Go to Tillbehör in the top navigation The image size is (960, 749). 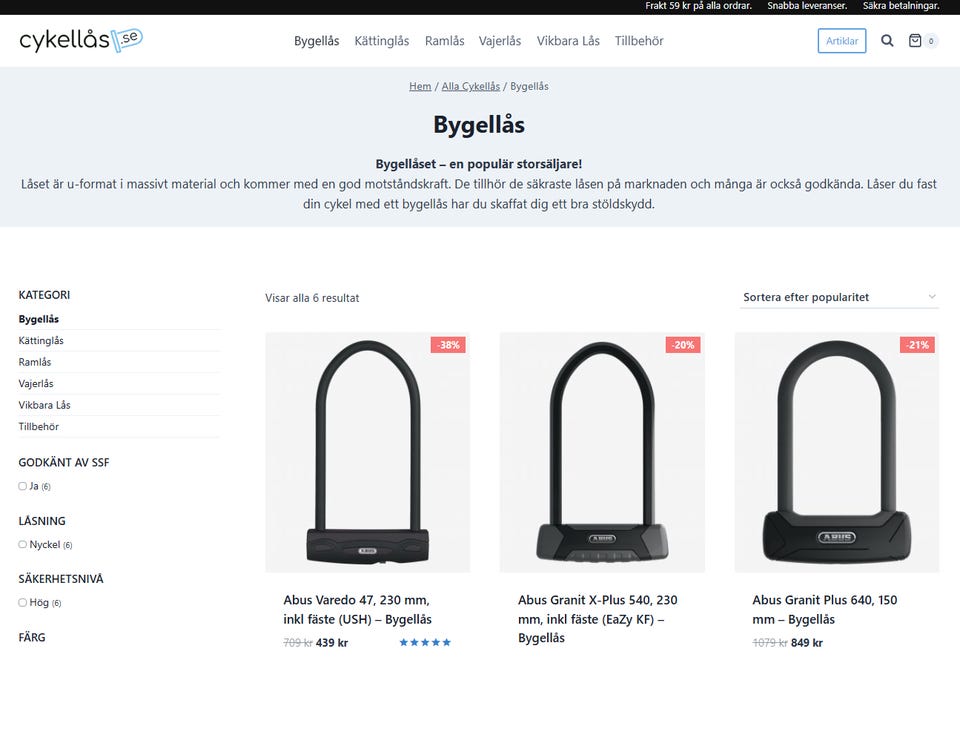pos(639,41)
